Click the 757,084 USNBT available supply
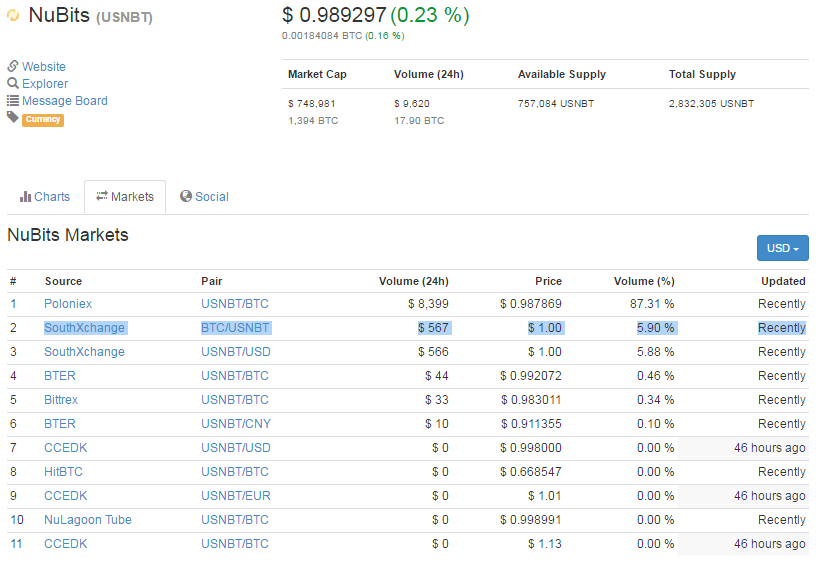The width and height of the screenshot is (819, 561). point(556,103)
